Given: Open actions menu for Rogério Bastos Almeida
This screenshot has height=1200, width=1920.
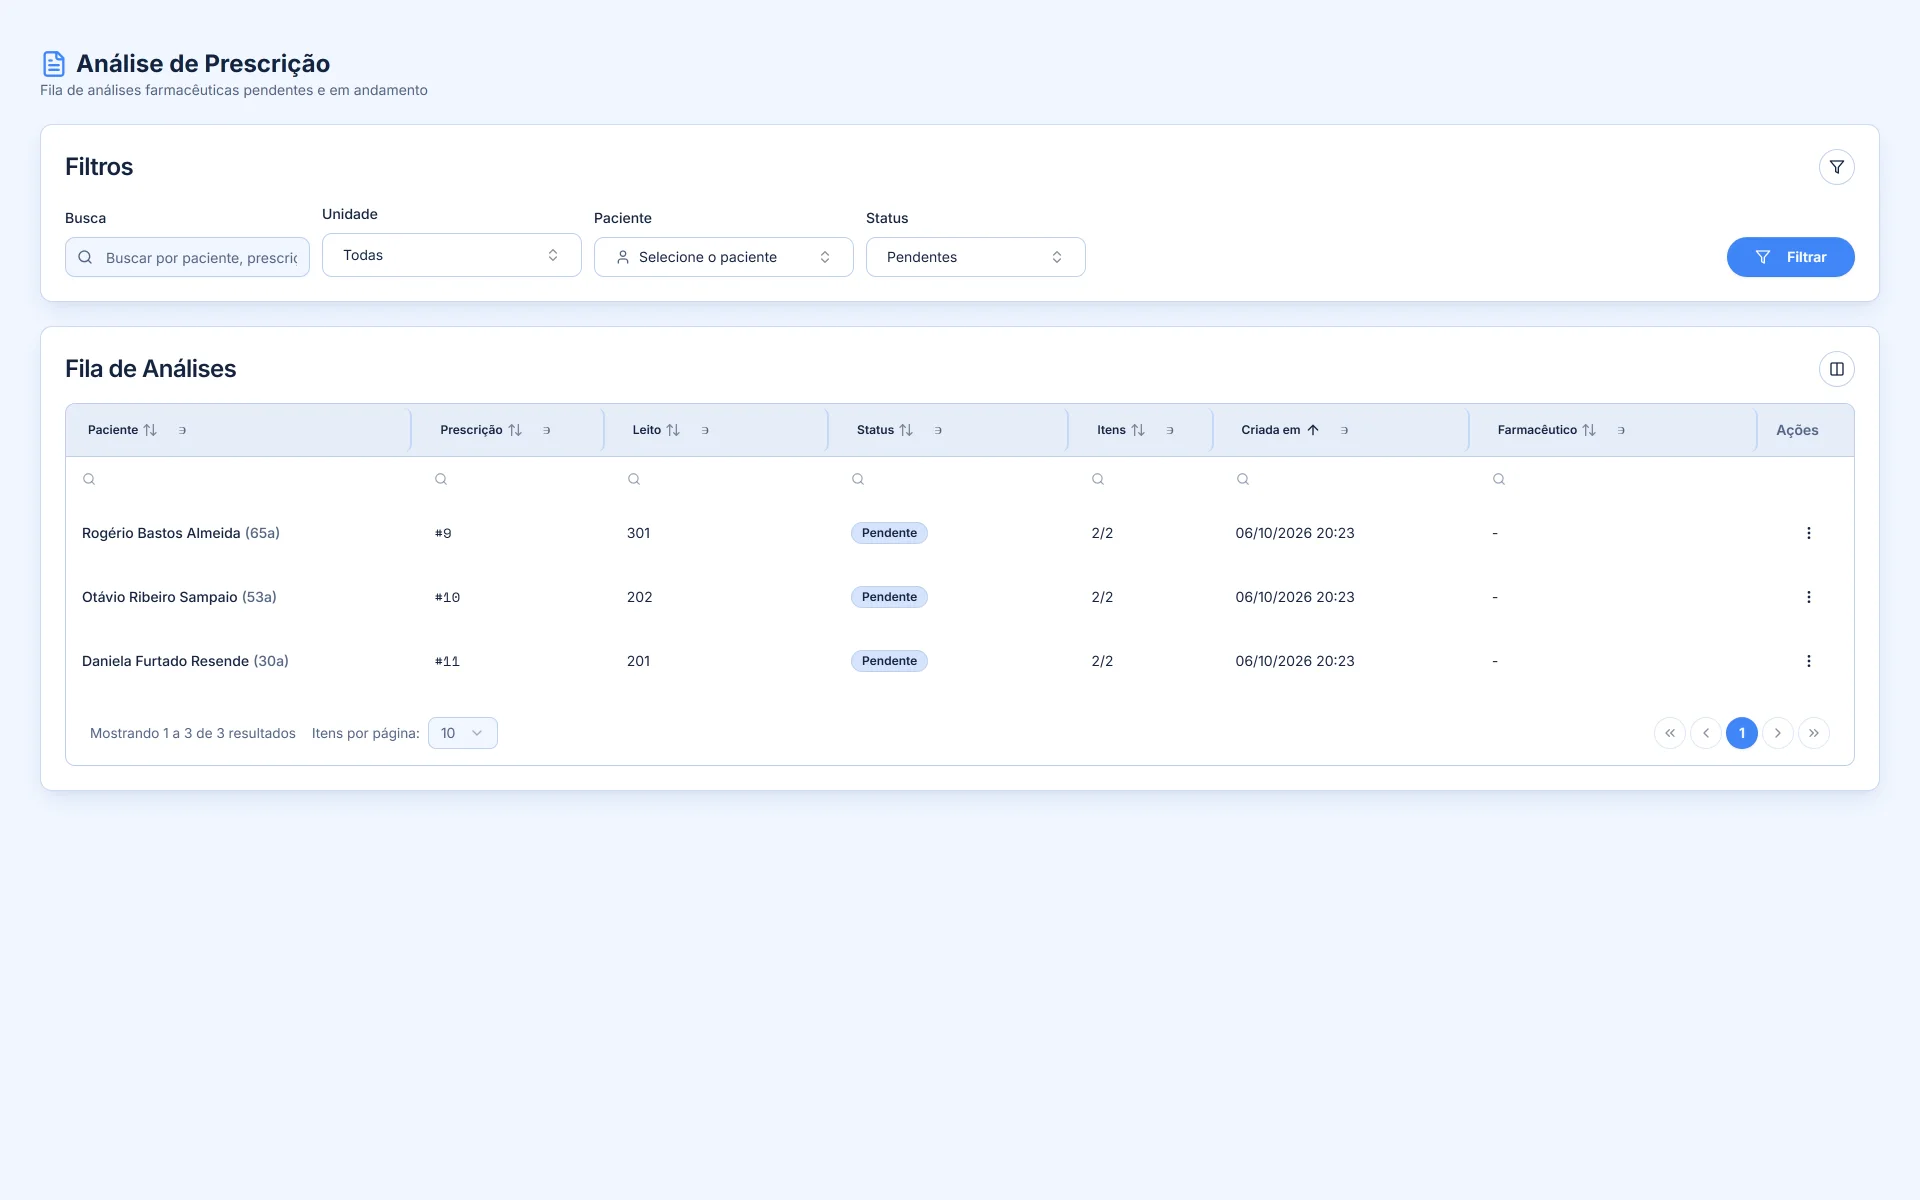Looking at the screenshot, I should coord(1808,533).
